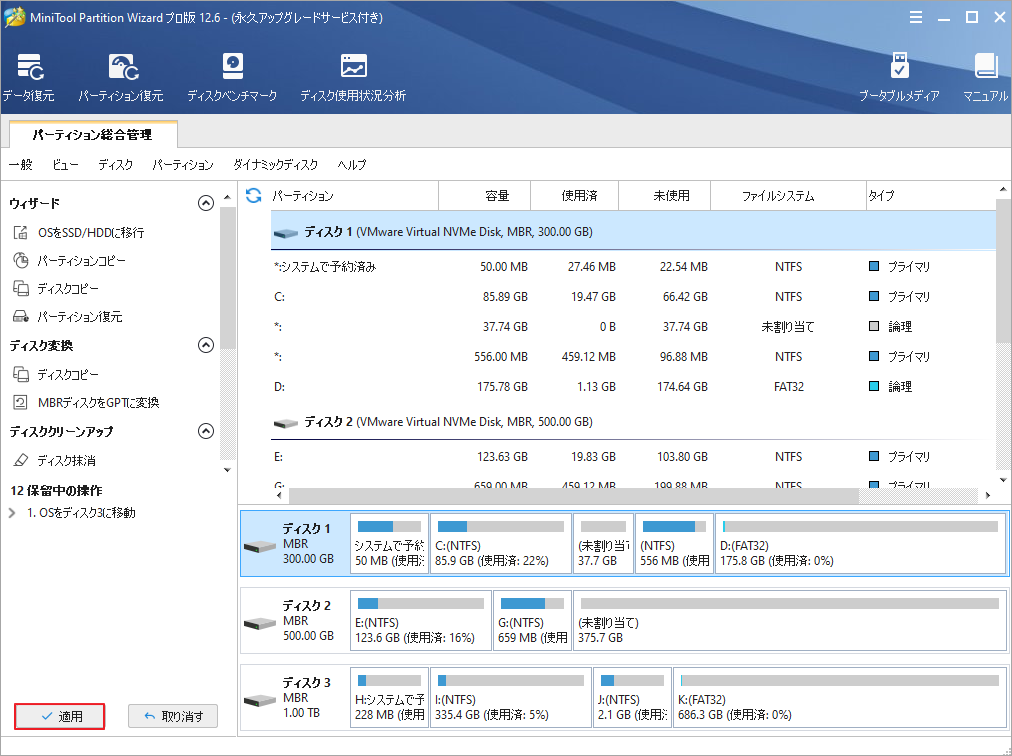
Task: Select the ディスク 2 header row in list
Action: click(633, 422)
